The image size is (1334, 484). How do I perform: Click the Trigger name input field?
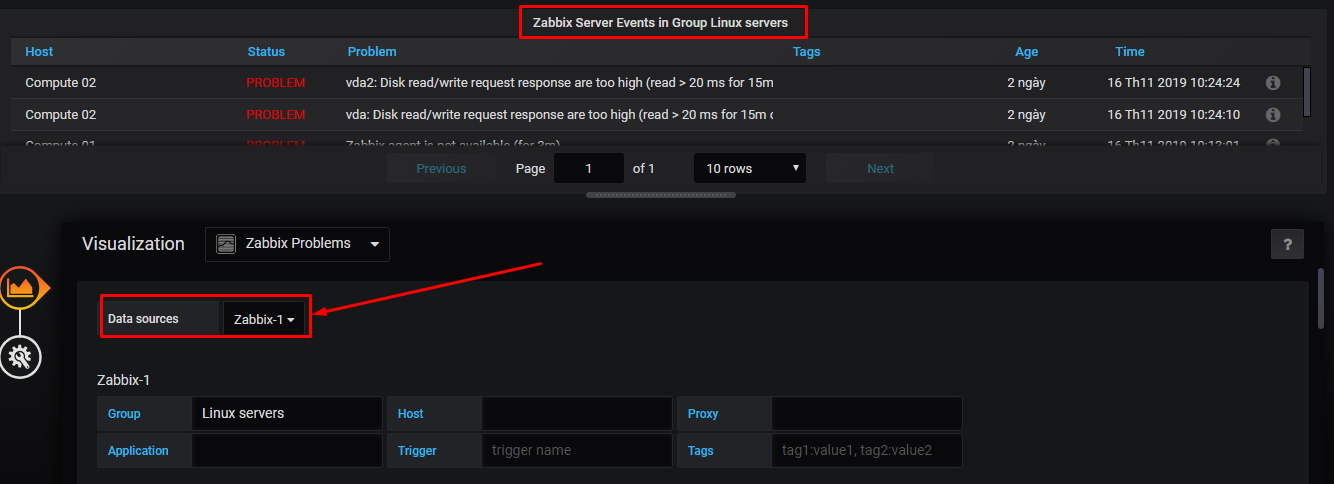[x=577, y=451]
